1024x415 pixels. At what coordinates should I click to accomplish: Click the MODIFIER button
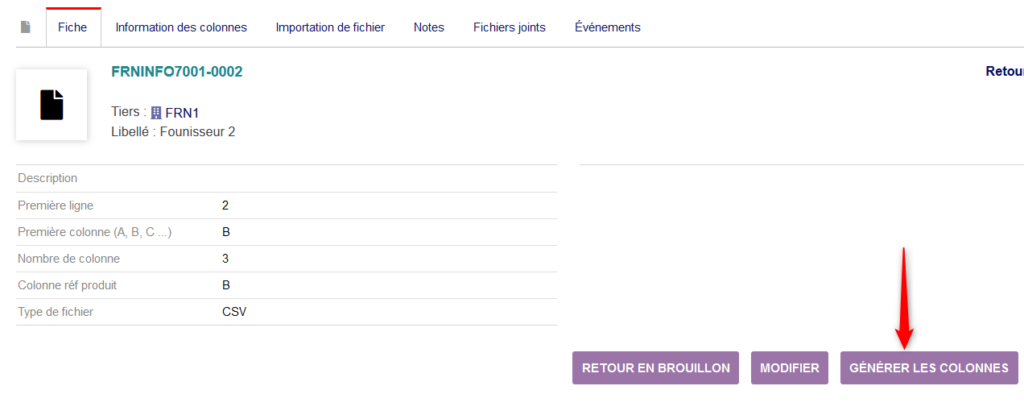pyautogui.click(x=790, y=368)
